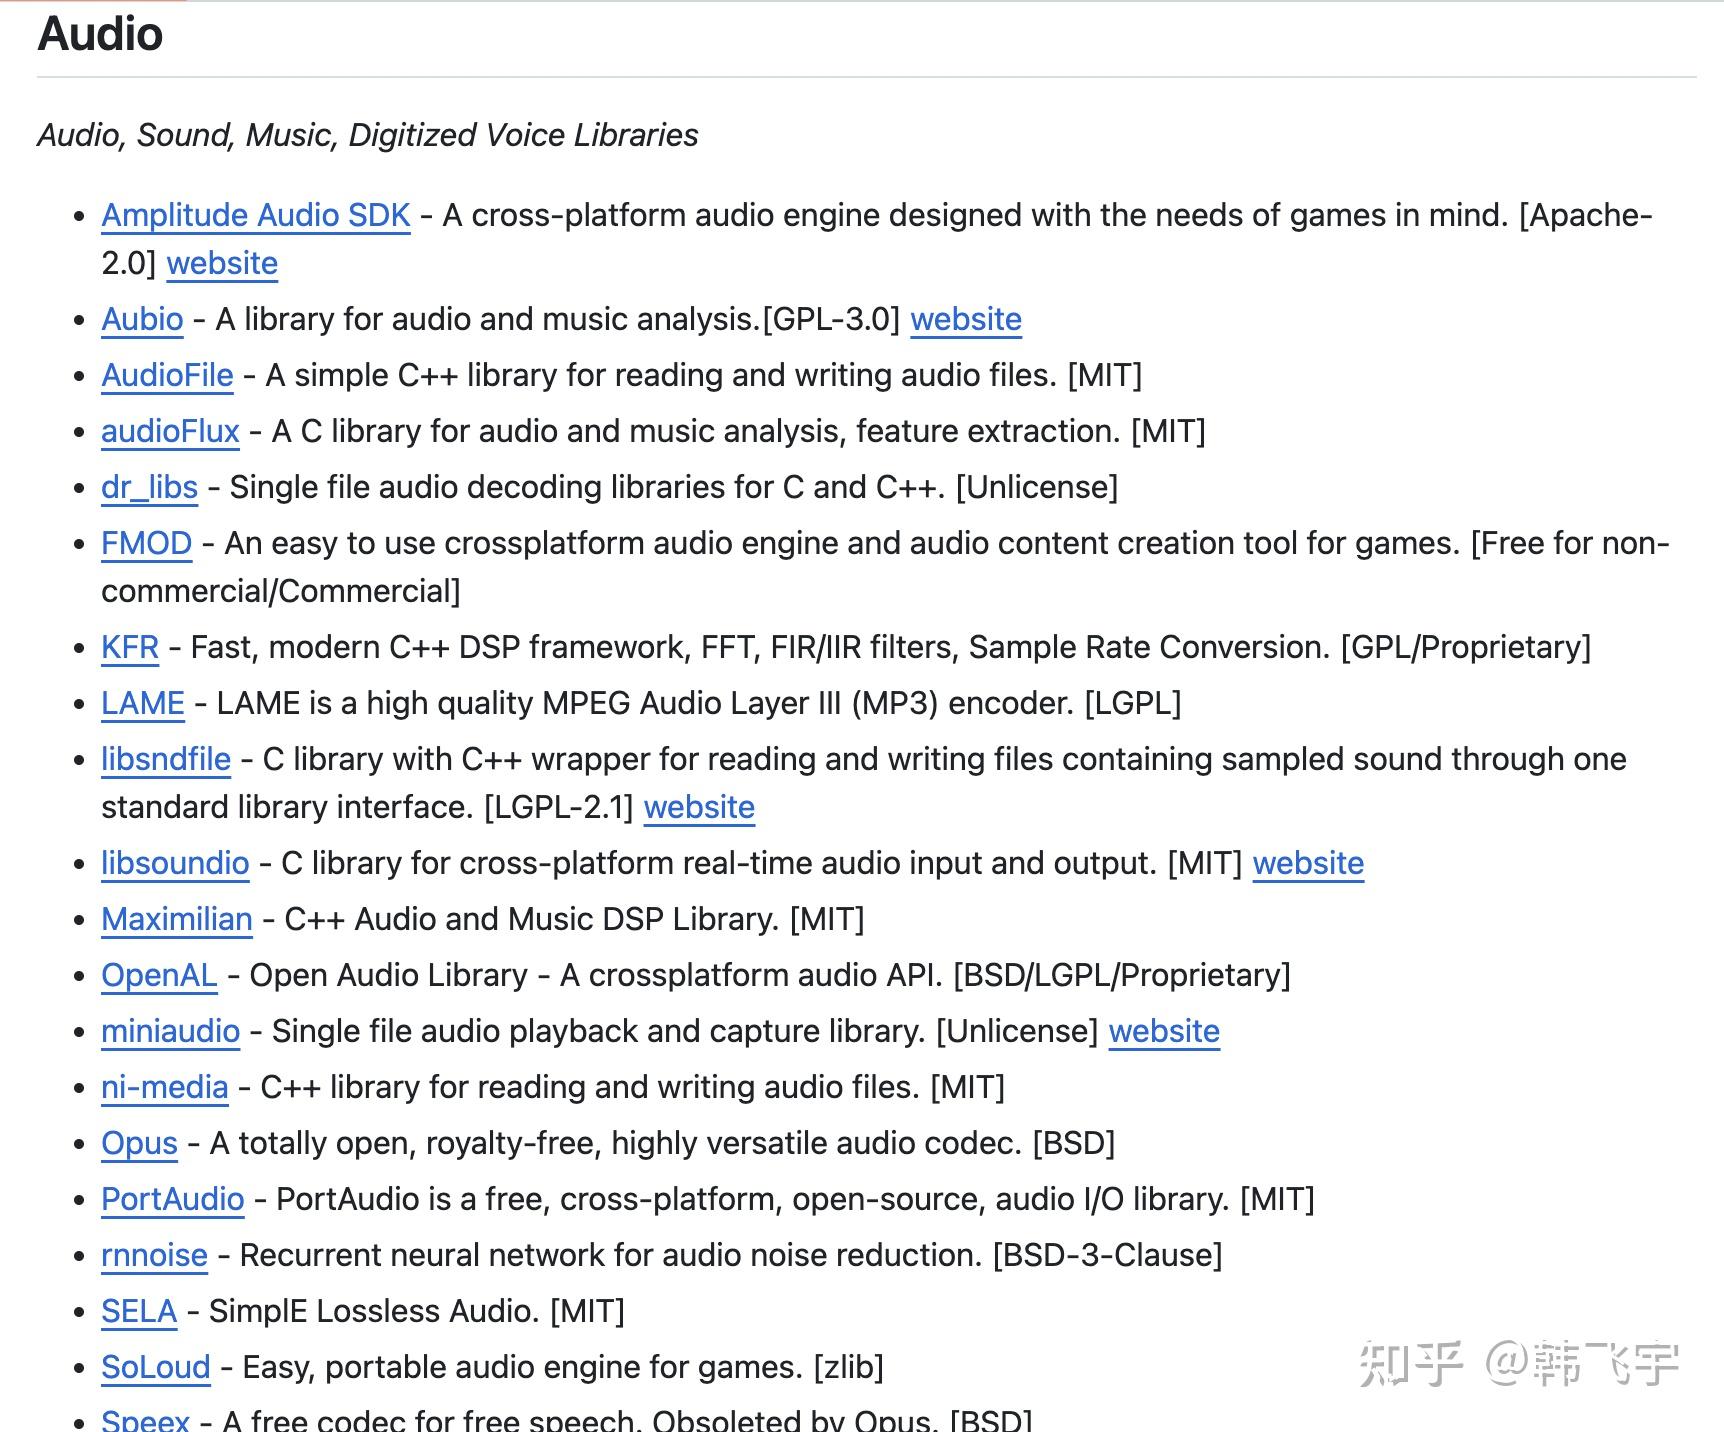Click the Maximilian DSP library link
This screenshot has height=1432, width=1724.
coord(176,919)
